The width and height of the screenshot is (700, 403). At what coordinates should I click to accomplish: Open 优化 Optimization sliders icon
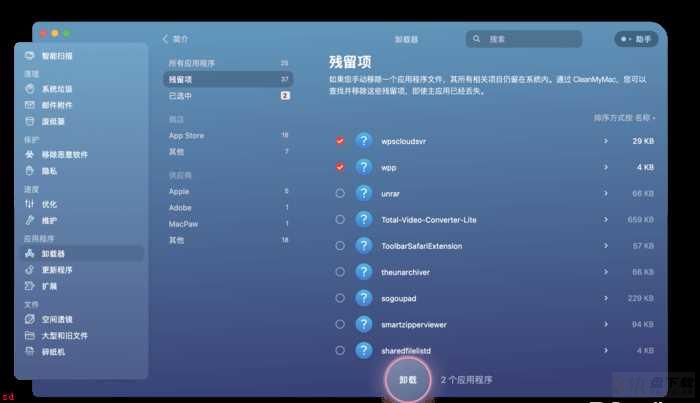(x=30, y=204)
